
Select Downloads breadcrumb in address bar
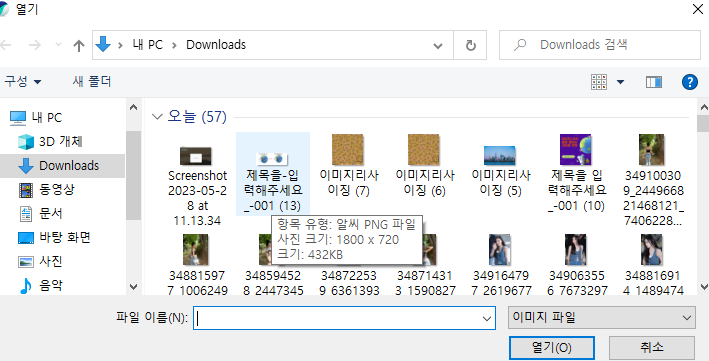tap(216, 45)
